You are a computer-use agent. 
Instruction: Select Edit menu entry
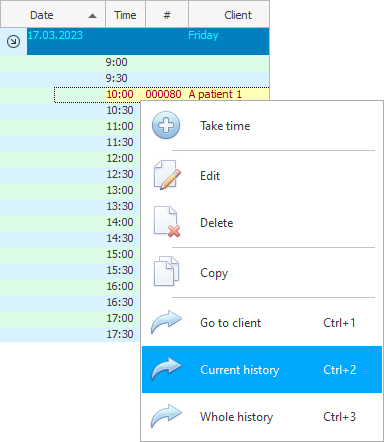click(x=262, y=175)
